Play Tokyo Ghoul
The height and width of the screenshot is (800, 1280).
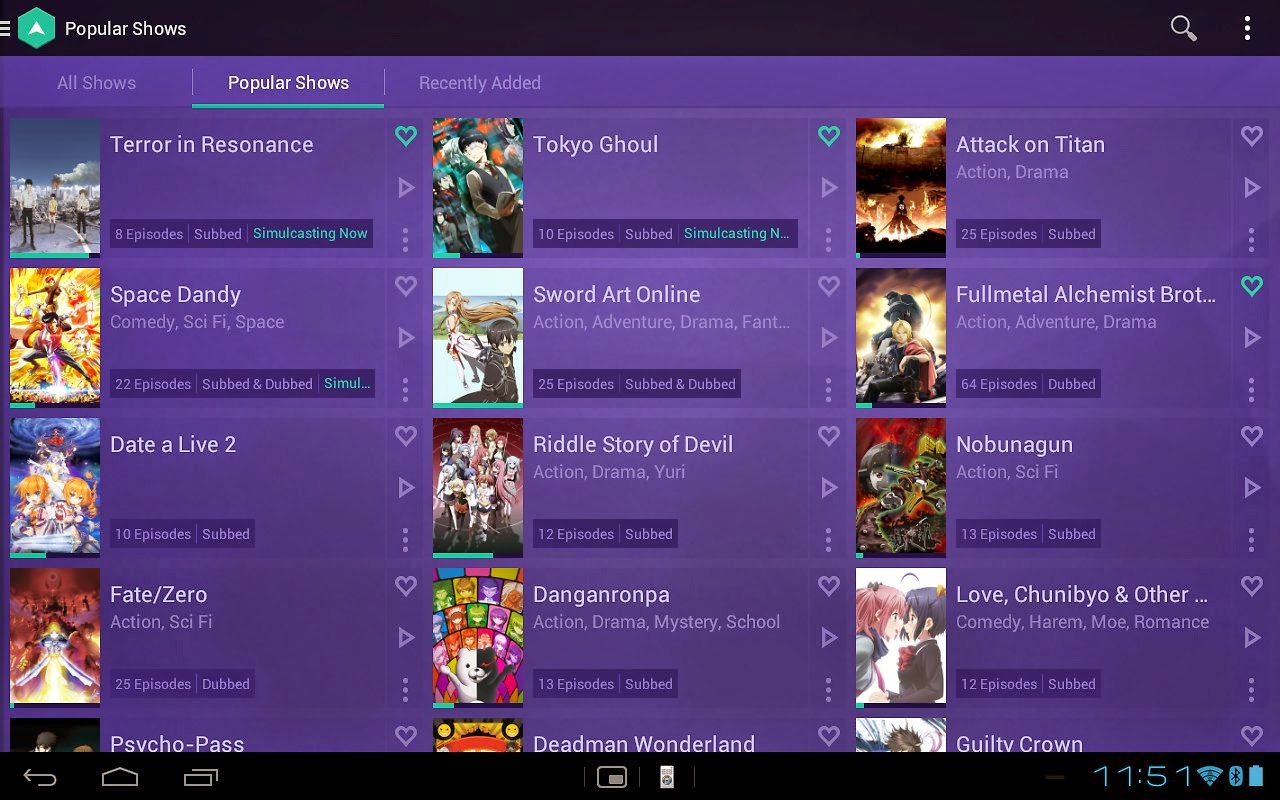(829, 187)
